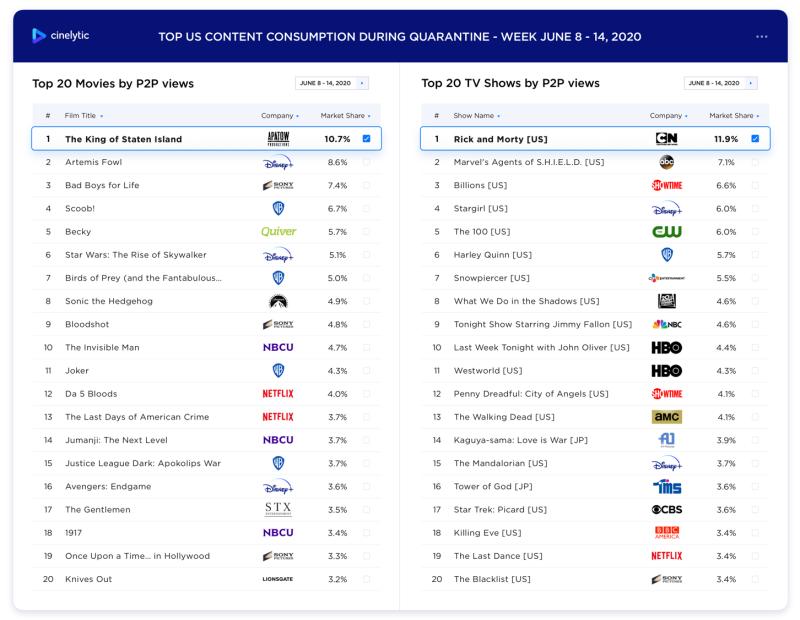Click the Top 20 Movies by P2P views heading

[113, 84]
